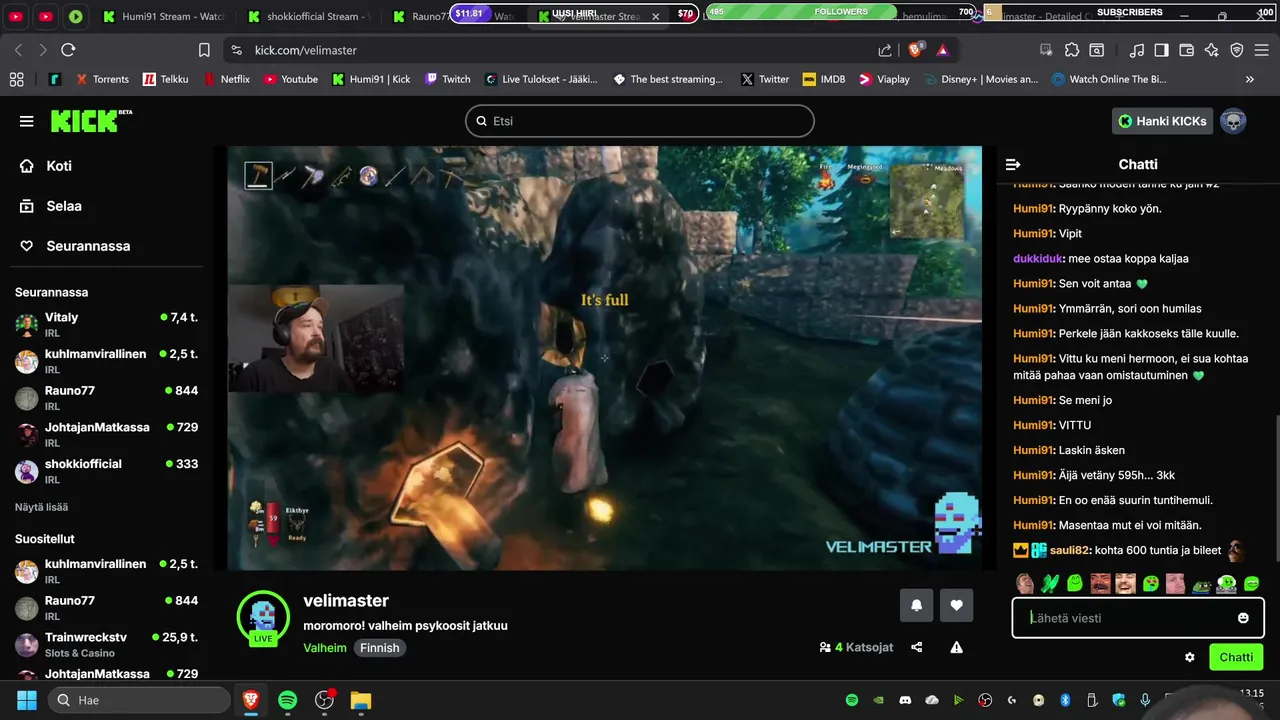This screenshot has width=1280, height=720.
Task: Open Koti in the sidebar
Action: [59, 166]
